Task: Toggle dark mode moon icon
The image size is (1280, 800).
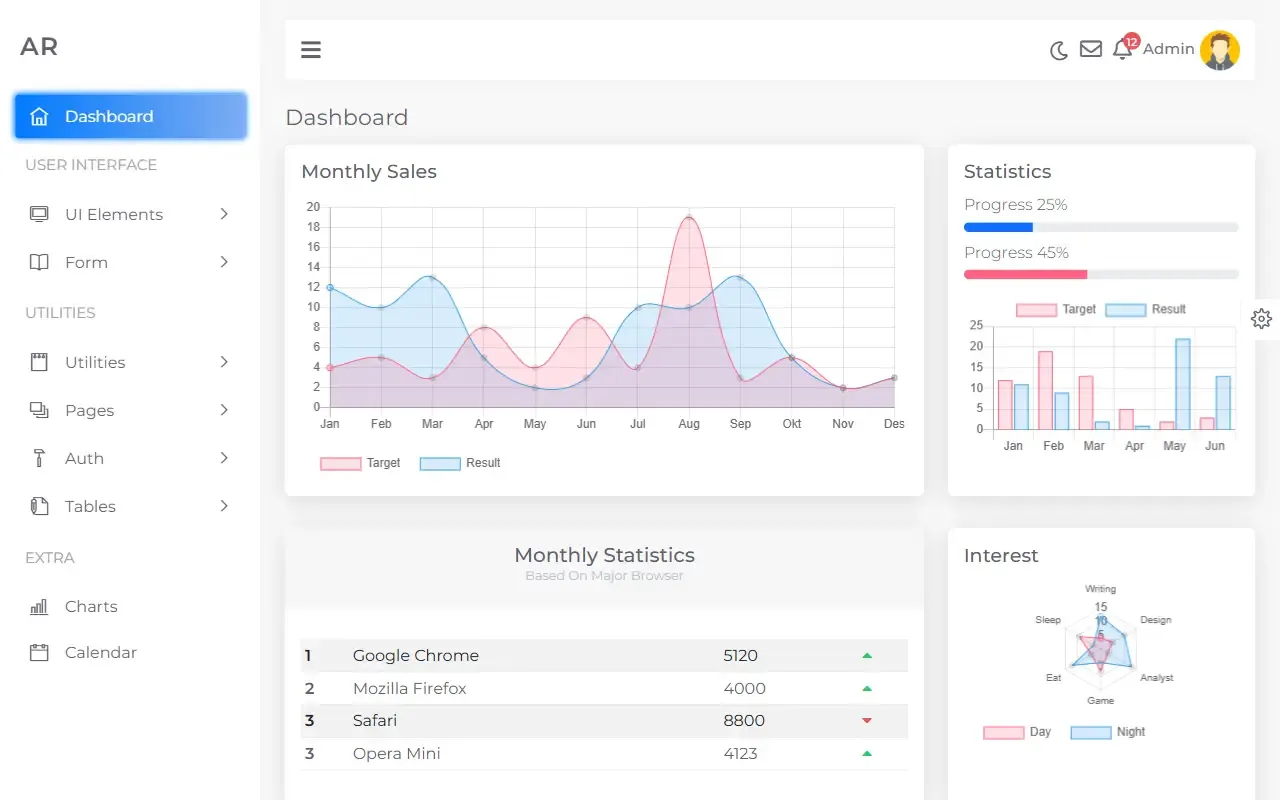Action: tap(1059, 50)
